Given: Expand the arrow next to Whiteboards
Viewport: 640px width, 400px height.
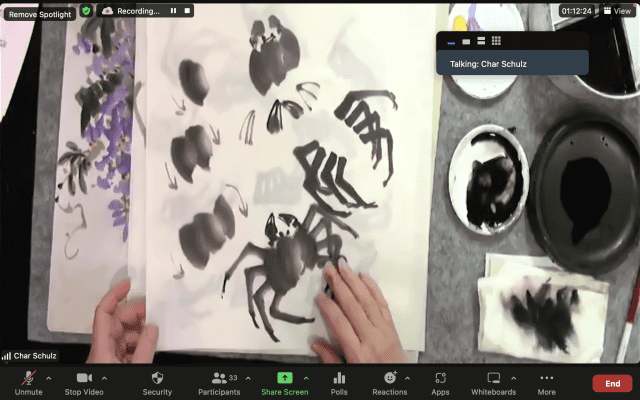Looking at the screenshot, I should click(x=513, y=378).
